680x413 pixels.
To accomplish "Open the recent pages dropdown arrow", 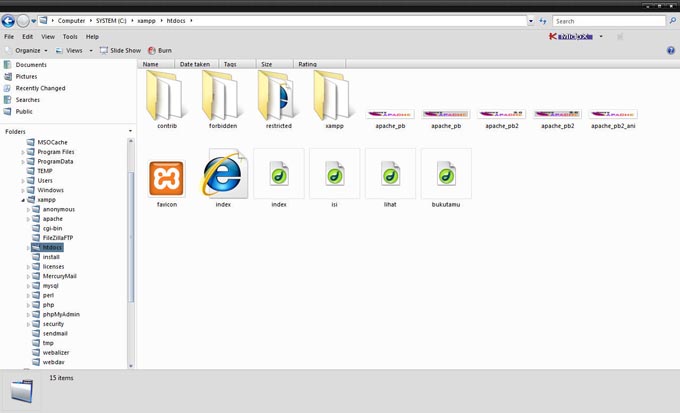I will click(x=33, y=21).
